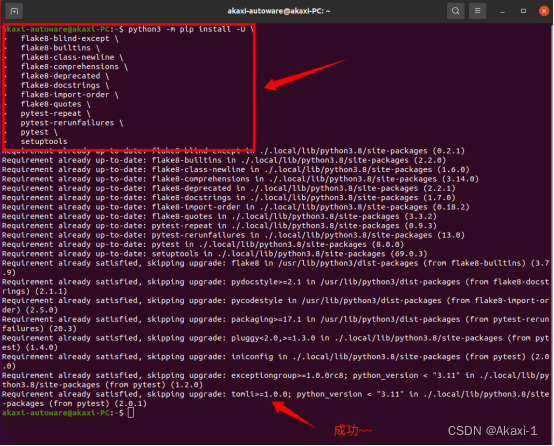This screenshot has height=446, width=554.
Task: Click output line for flake8-docstrings (1.7.0)
Action: click(x=229, y=198)
